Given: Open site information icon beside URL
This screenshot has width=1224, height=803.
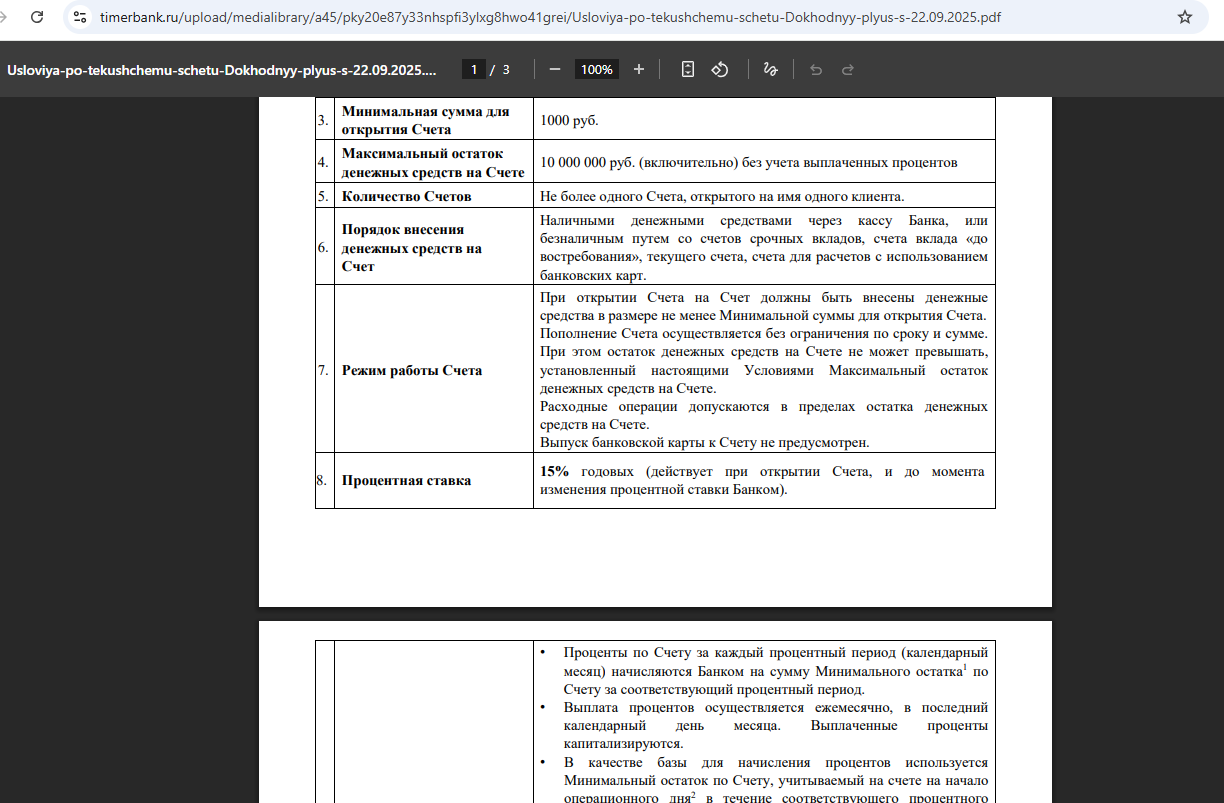Looking at the screenshot, I should [81, 17].
